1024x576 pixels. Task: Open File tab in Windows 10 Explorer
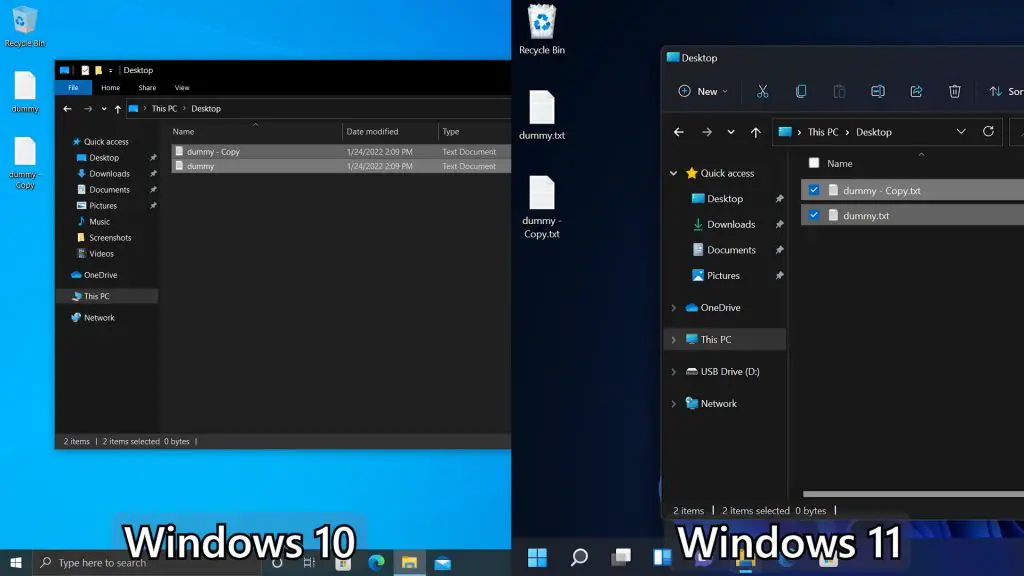73,88
